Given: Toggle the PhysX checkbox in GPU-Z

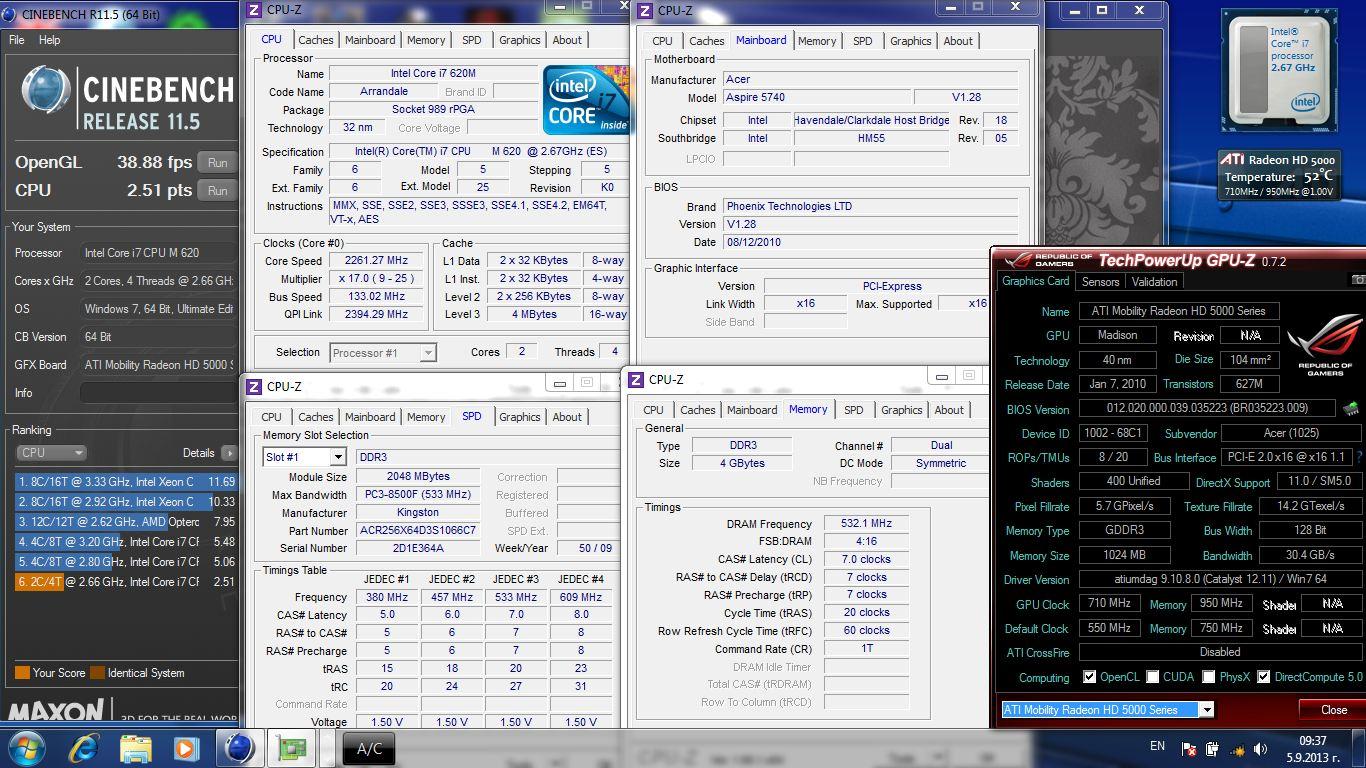Looking at the screenshot, I should click(1208, 677).
